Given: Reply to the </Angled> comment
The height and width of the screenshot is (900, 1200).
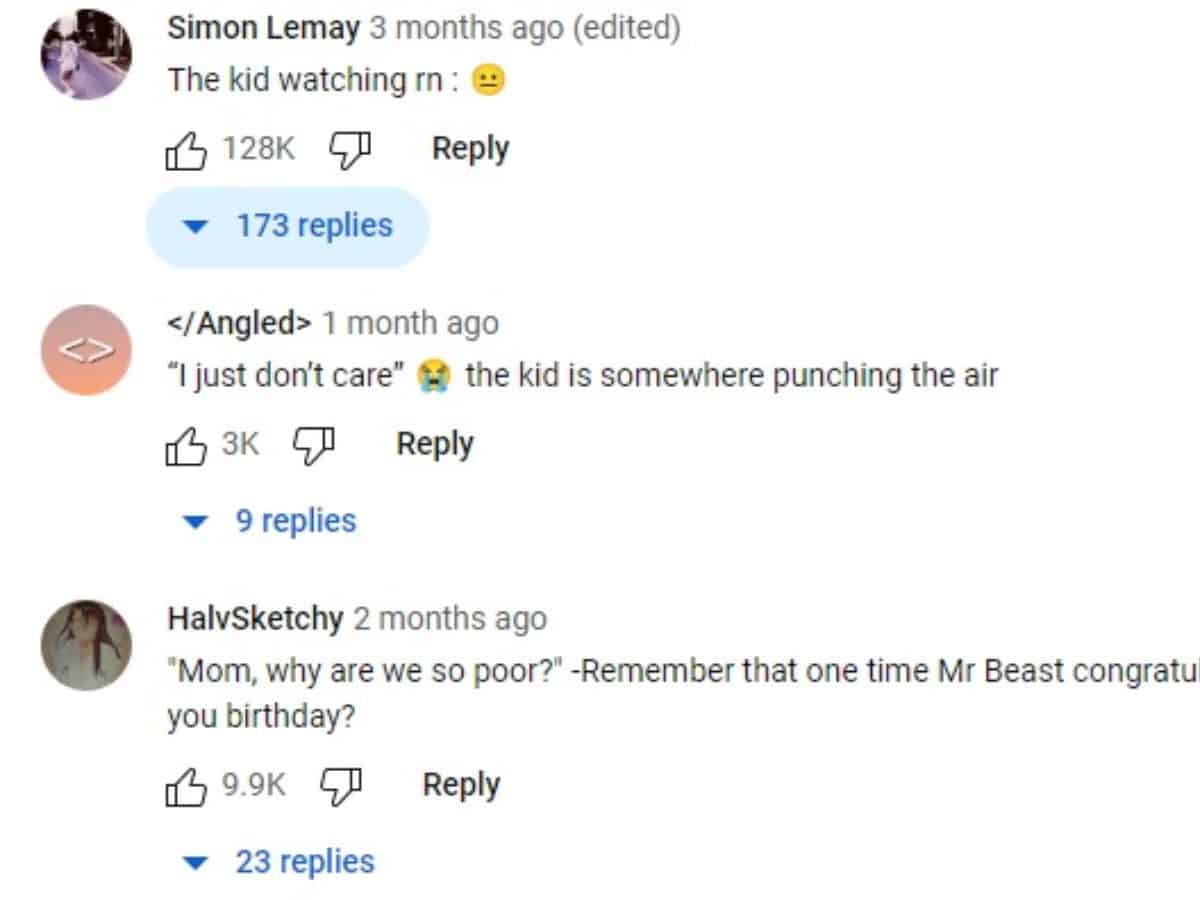Looking at the screenshot, I should tap(435, 444).
